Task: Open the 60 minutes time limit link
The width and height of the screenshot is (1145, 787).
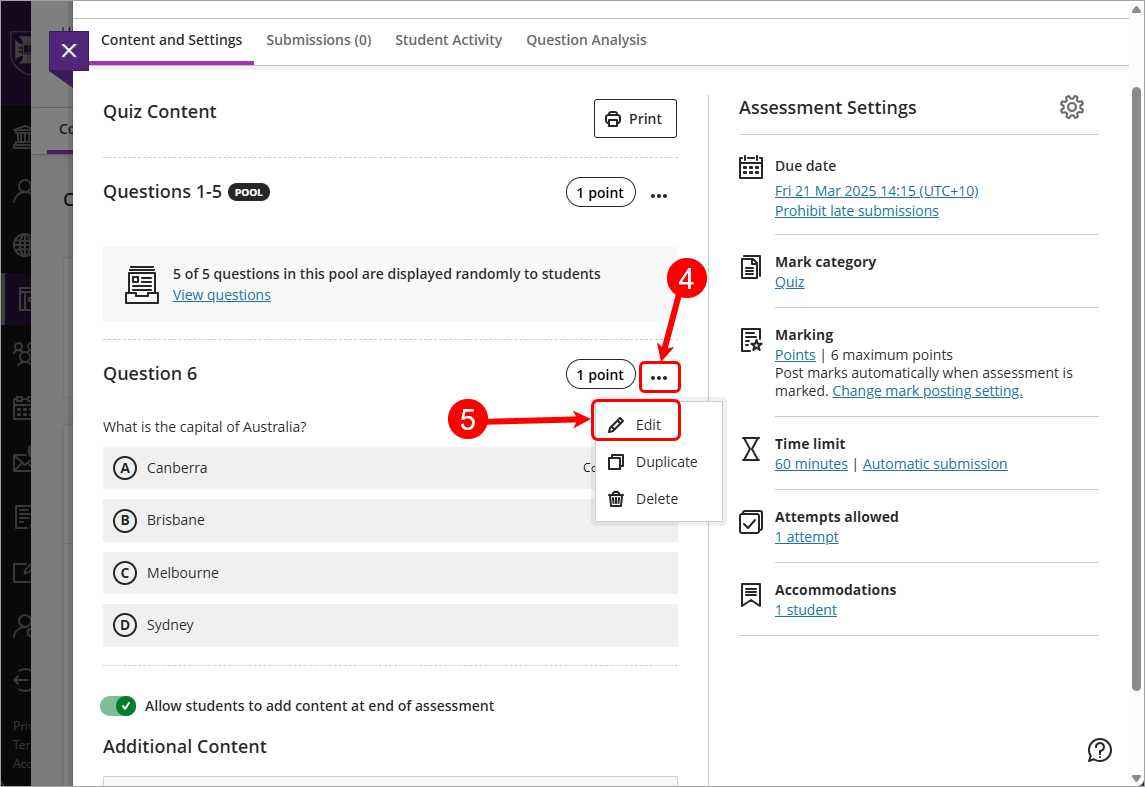Action: coord(811,464)
